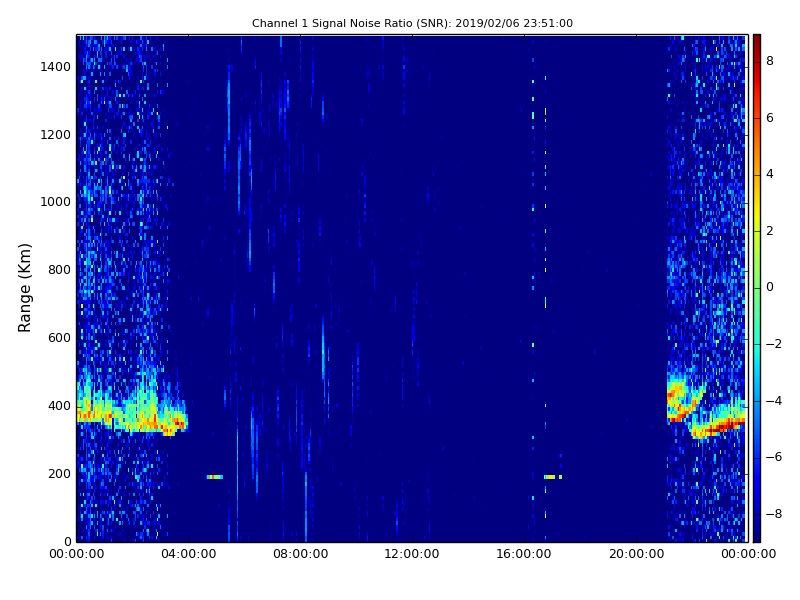Image resolution: width=800 pixels, height=600 pixels.
Task: Click the 1400 range tick label
Action: 56,67
